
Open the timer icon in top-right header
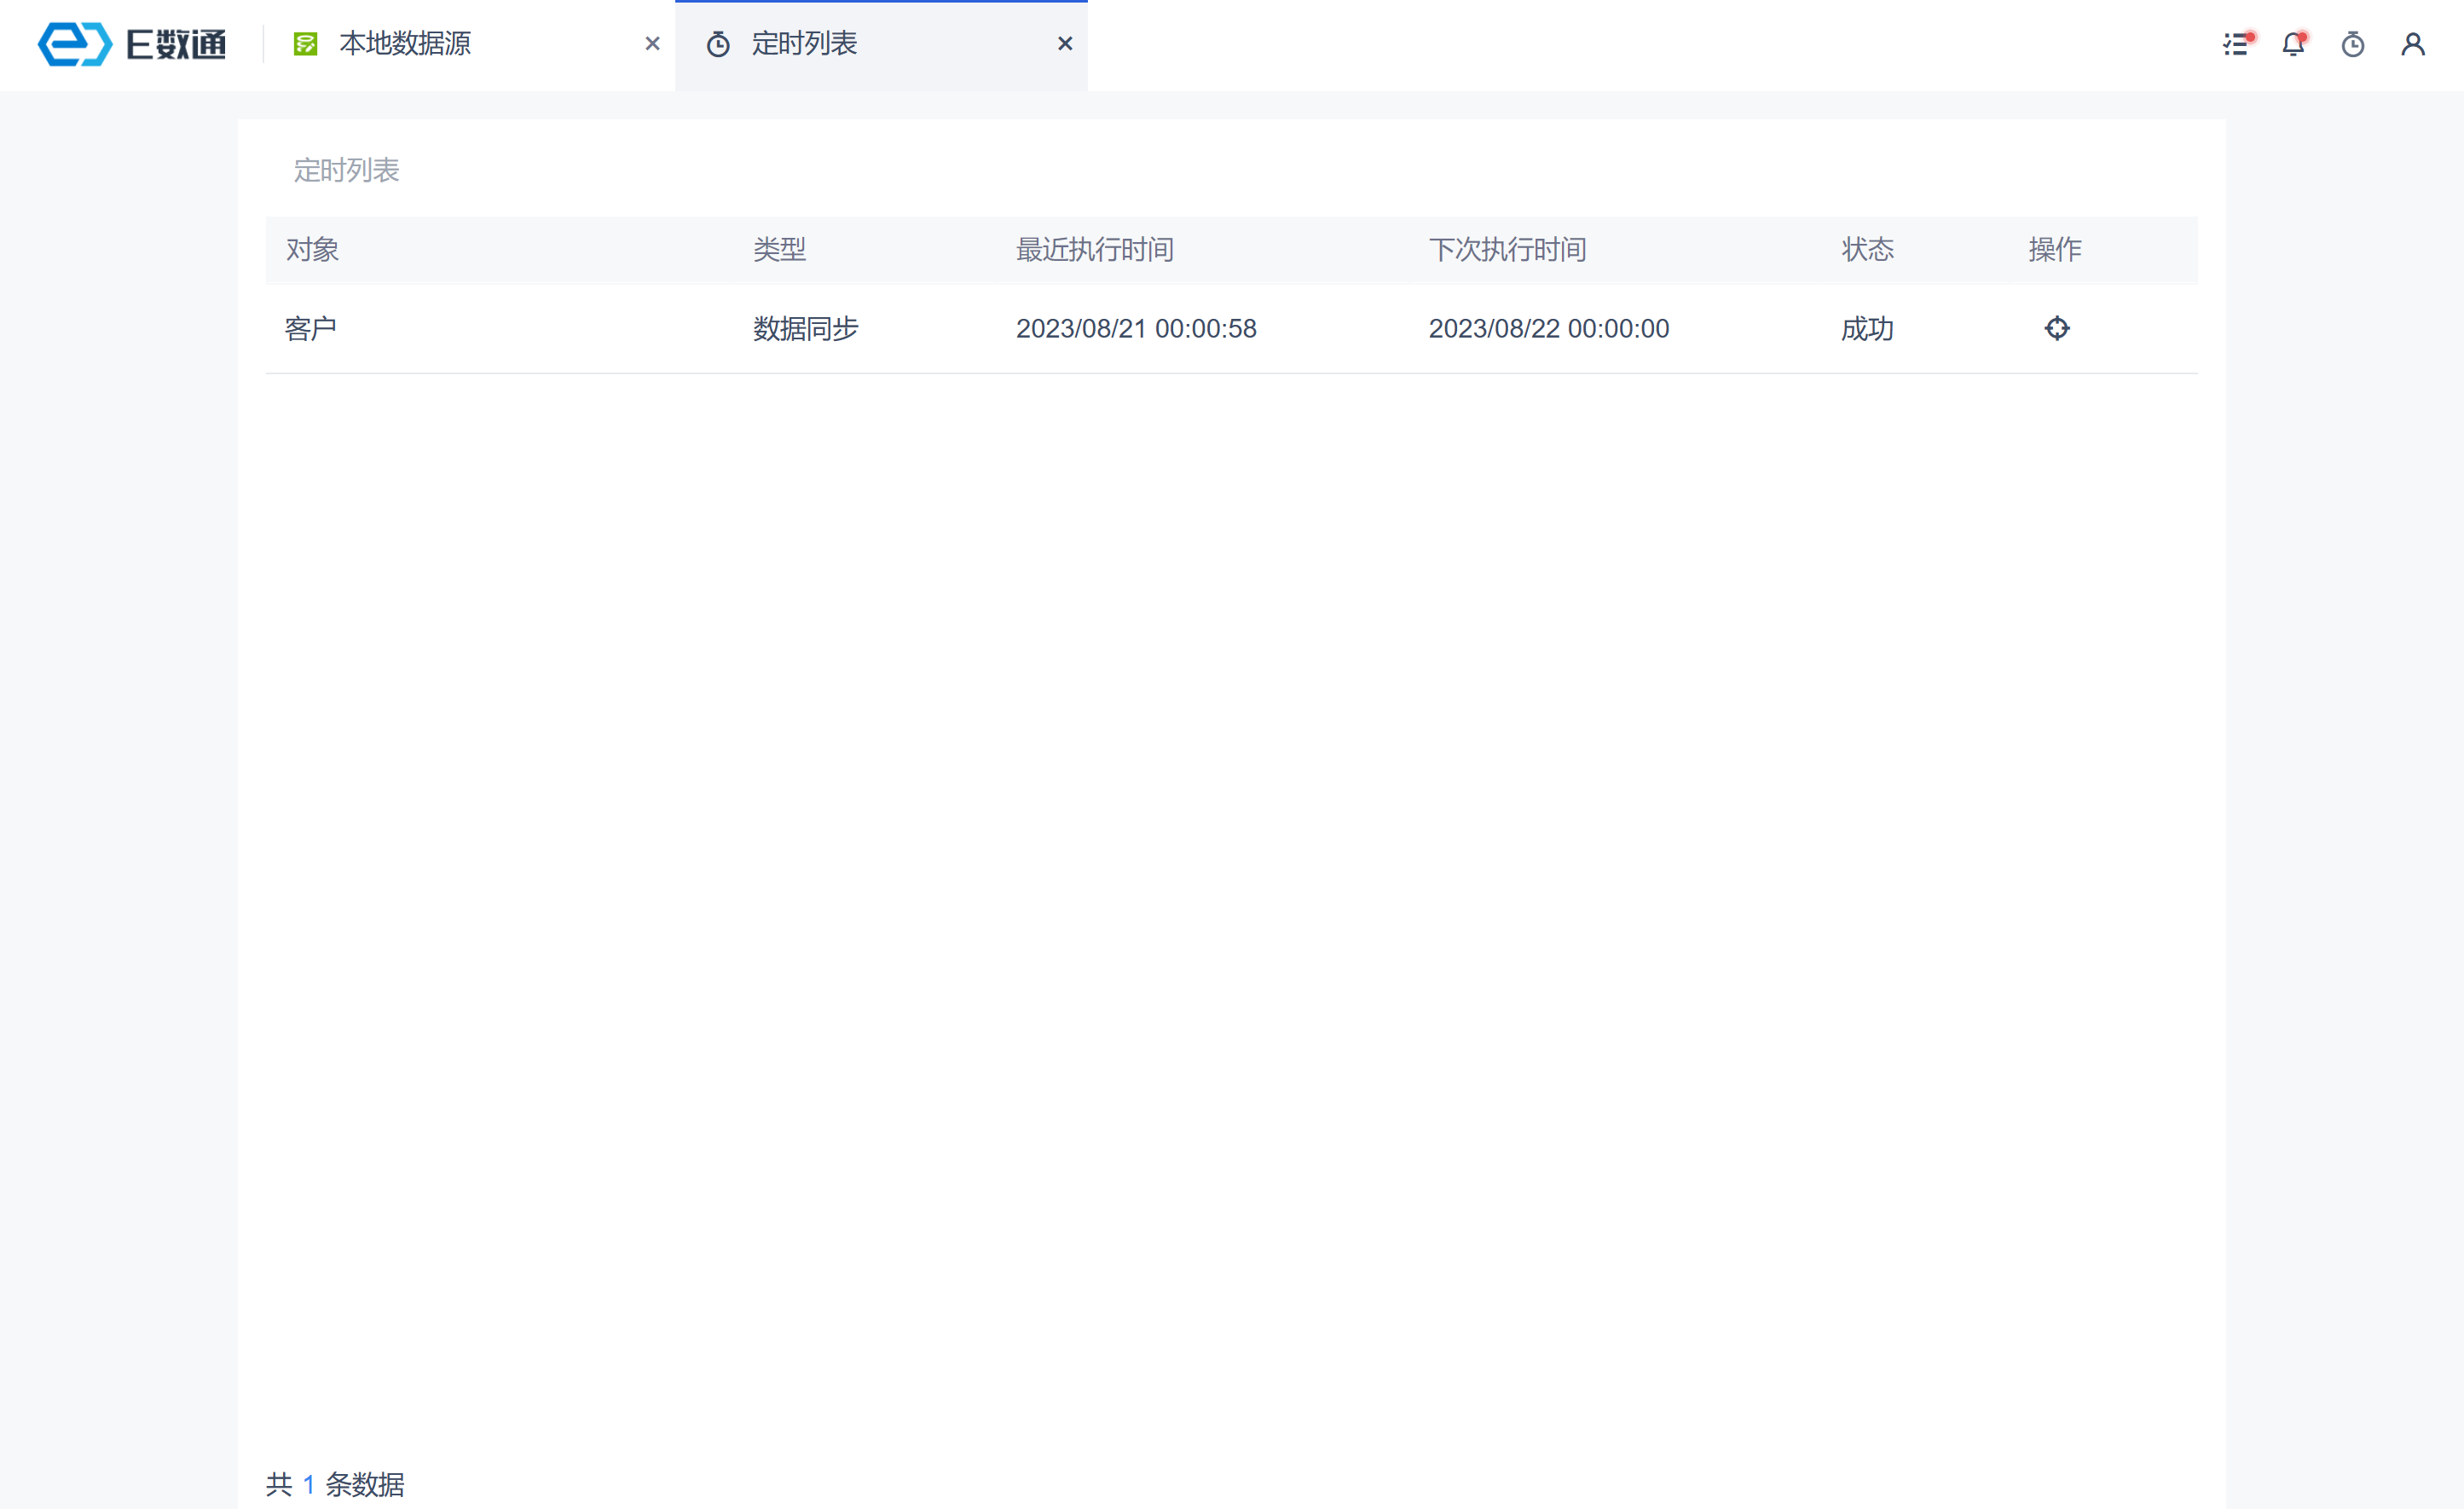pos(2353,44)
